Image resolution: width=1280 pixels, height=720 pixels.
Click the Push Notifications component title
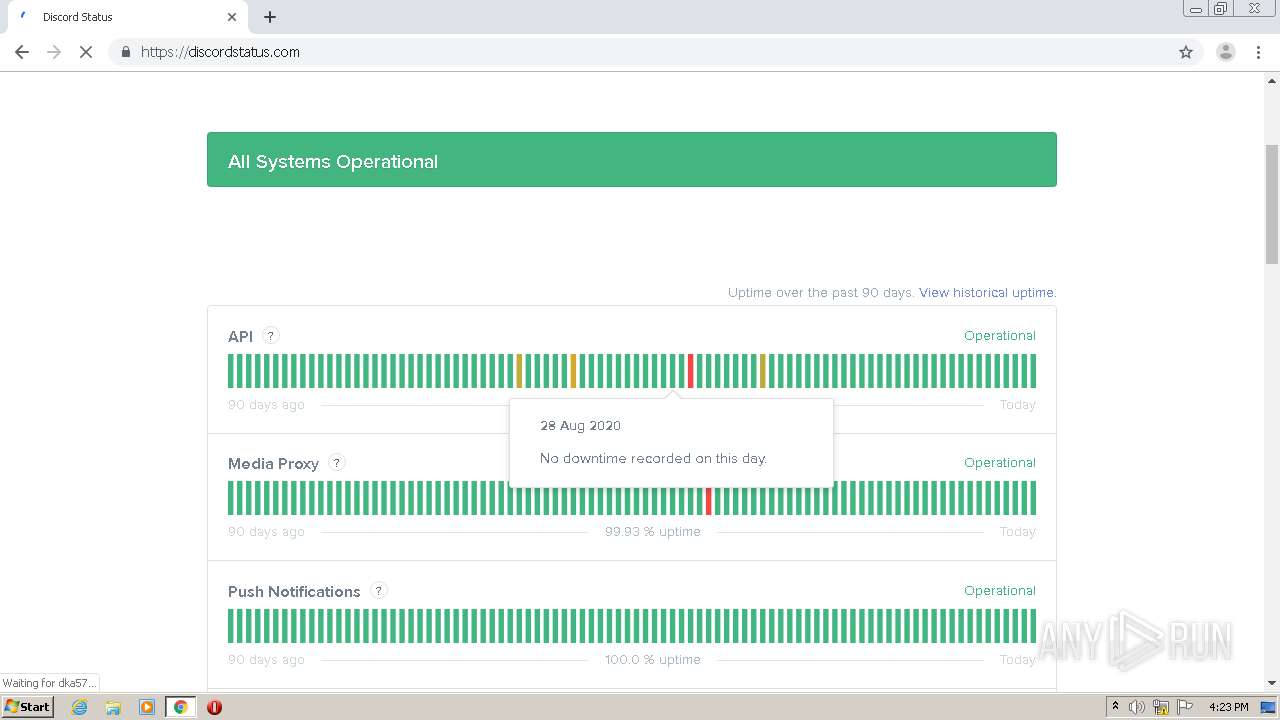(x=294, y=592)
